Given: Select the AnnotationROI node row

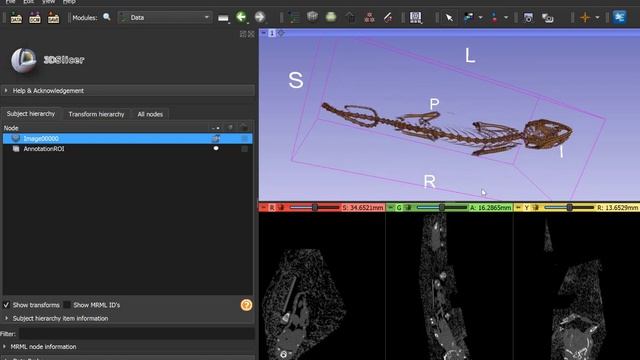Looking at the screenshot, I should pos(128,149).
